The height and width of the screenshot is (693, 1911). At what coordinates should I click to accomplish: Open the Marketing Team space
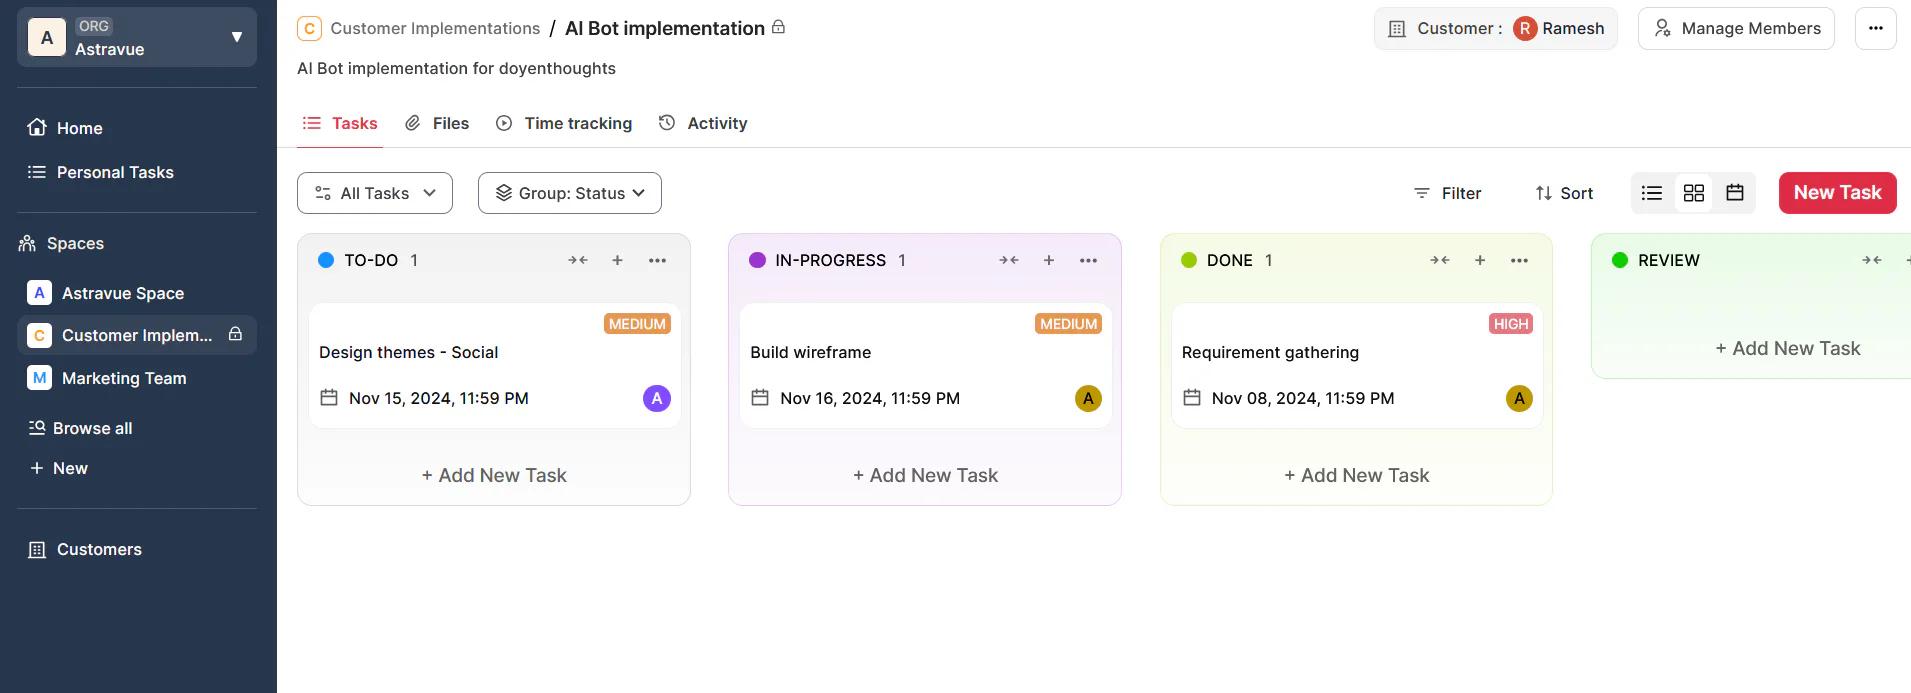coord(137,378)
